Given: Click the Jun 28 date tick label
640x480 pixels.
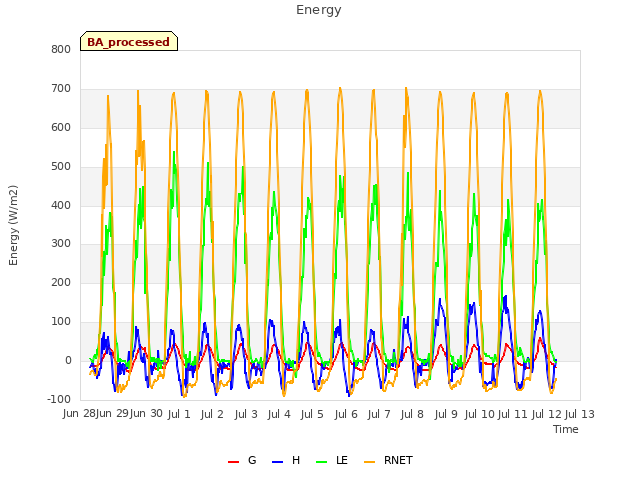Looking at the screenshot, I should (79, 414).
